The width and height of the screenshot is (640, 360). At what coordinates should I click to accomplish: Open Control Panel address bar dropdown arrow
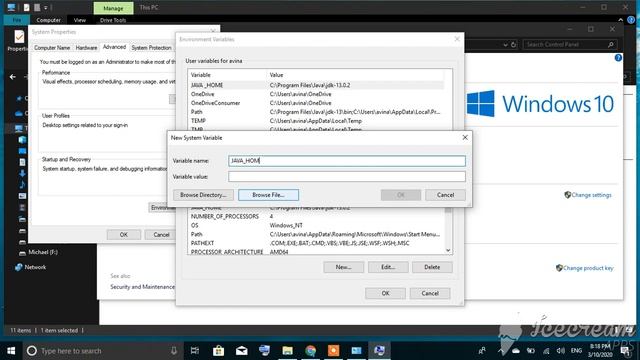[505, 44]
